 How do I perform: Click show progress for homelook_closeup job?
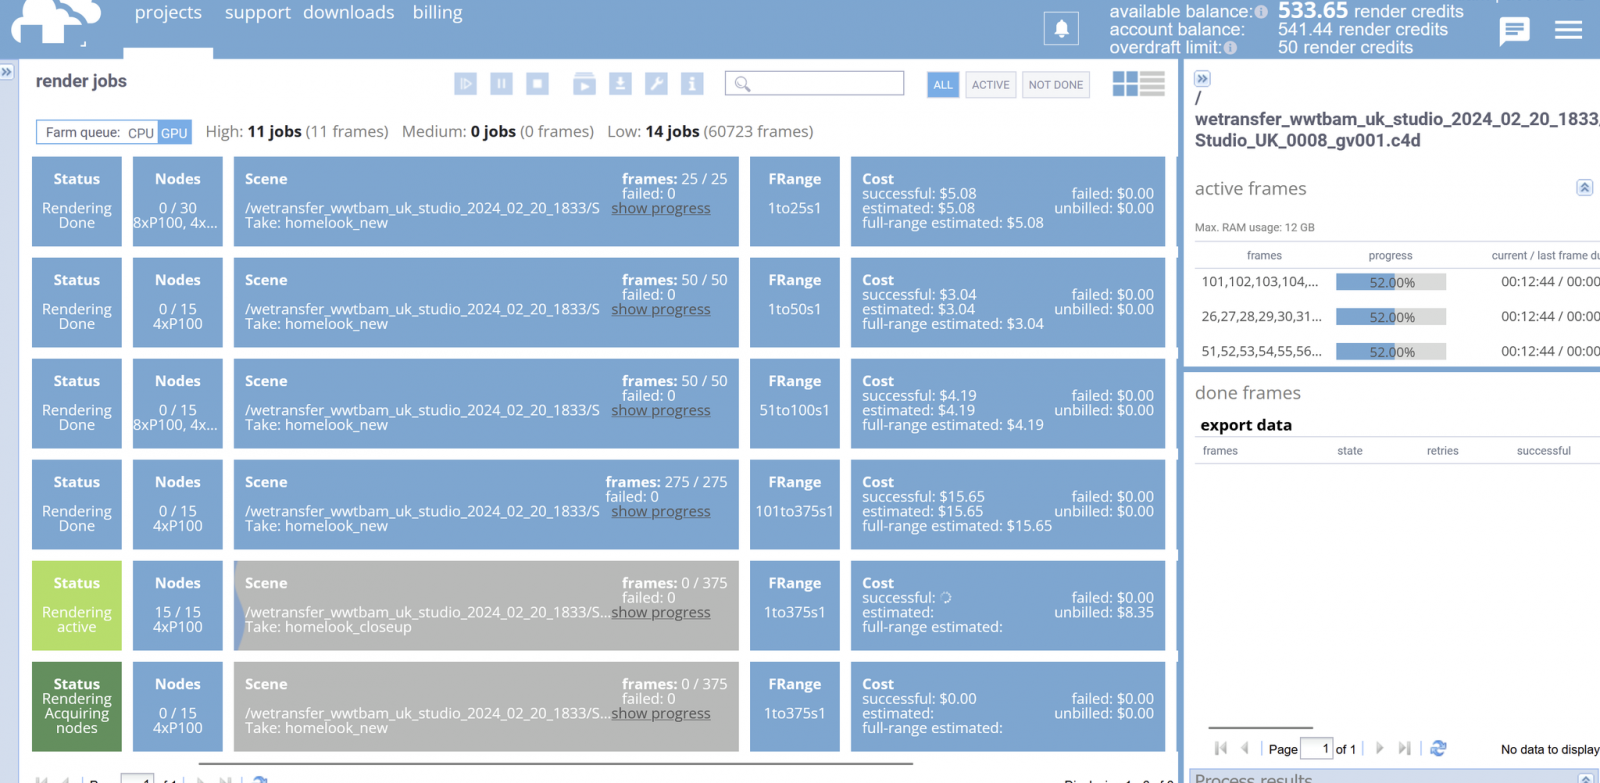click(661, 612)
